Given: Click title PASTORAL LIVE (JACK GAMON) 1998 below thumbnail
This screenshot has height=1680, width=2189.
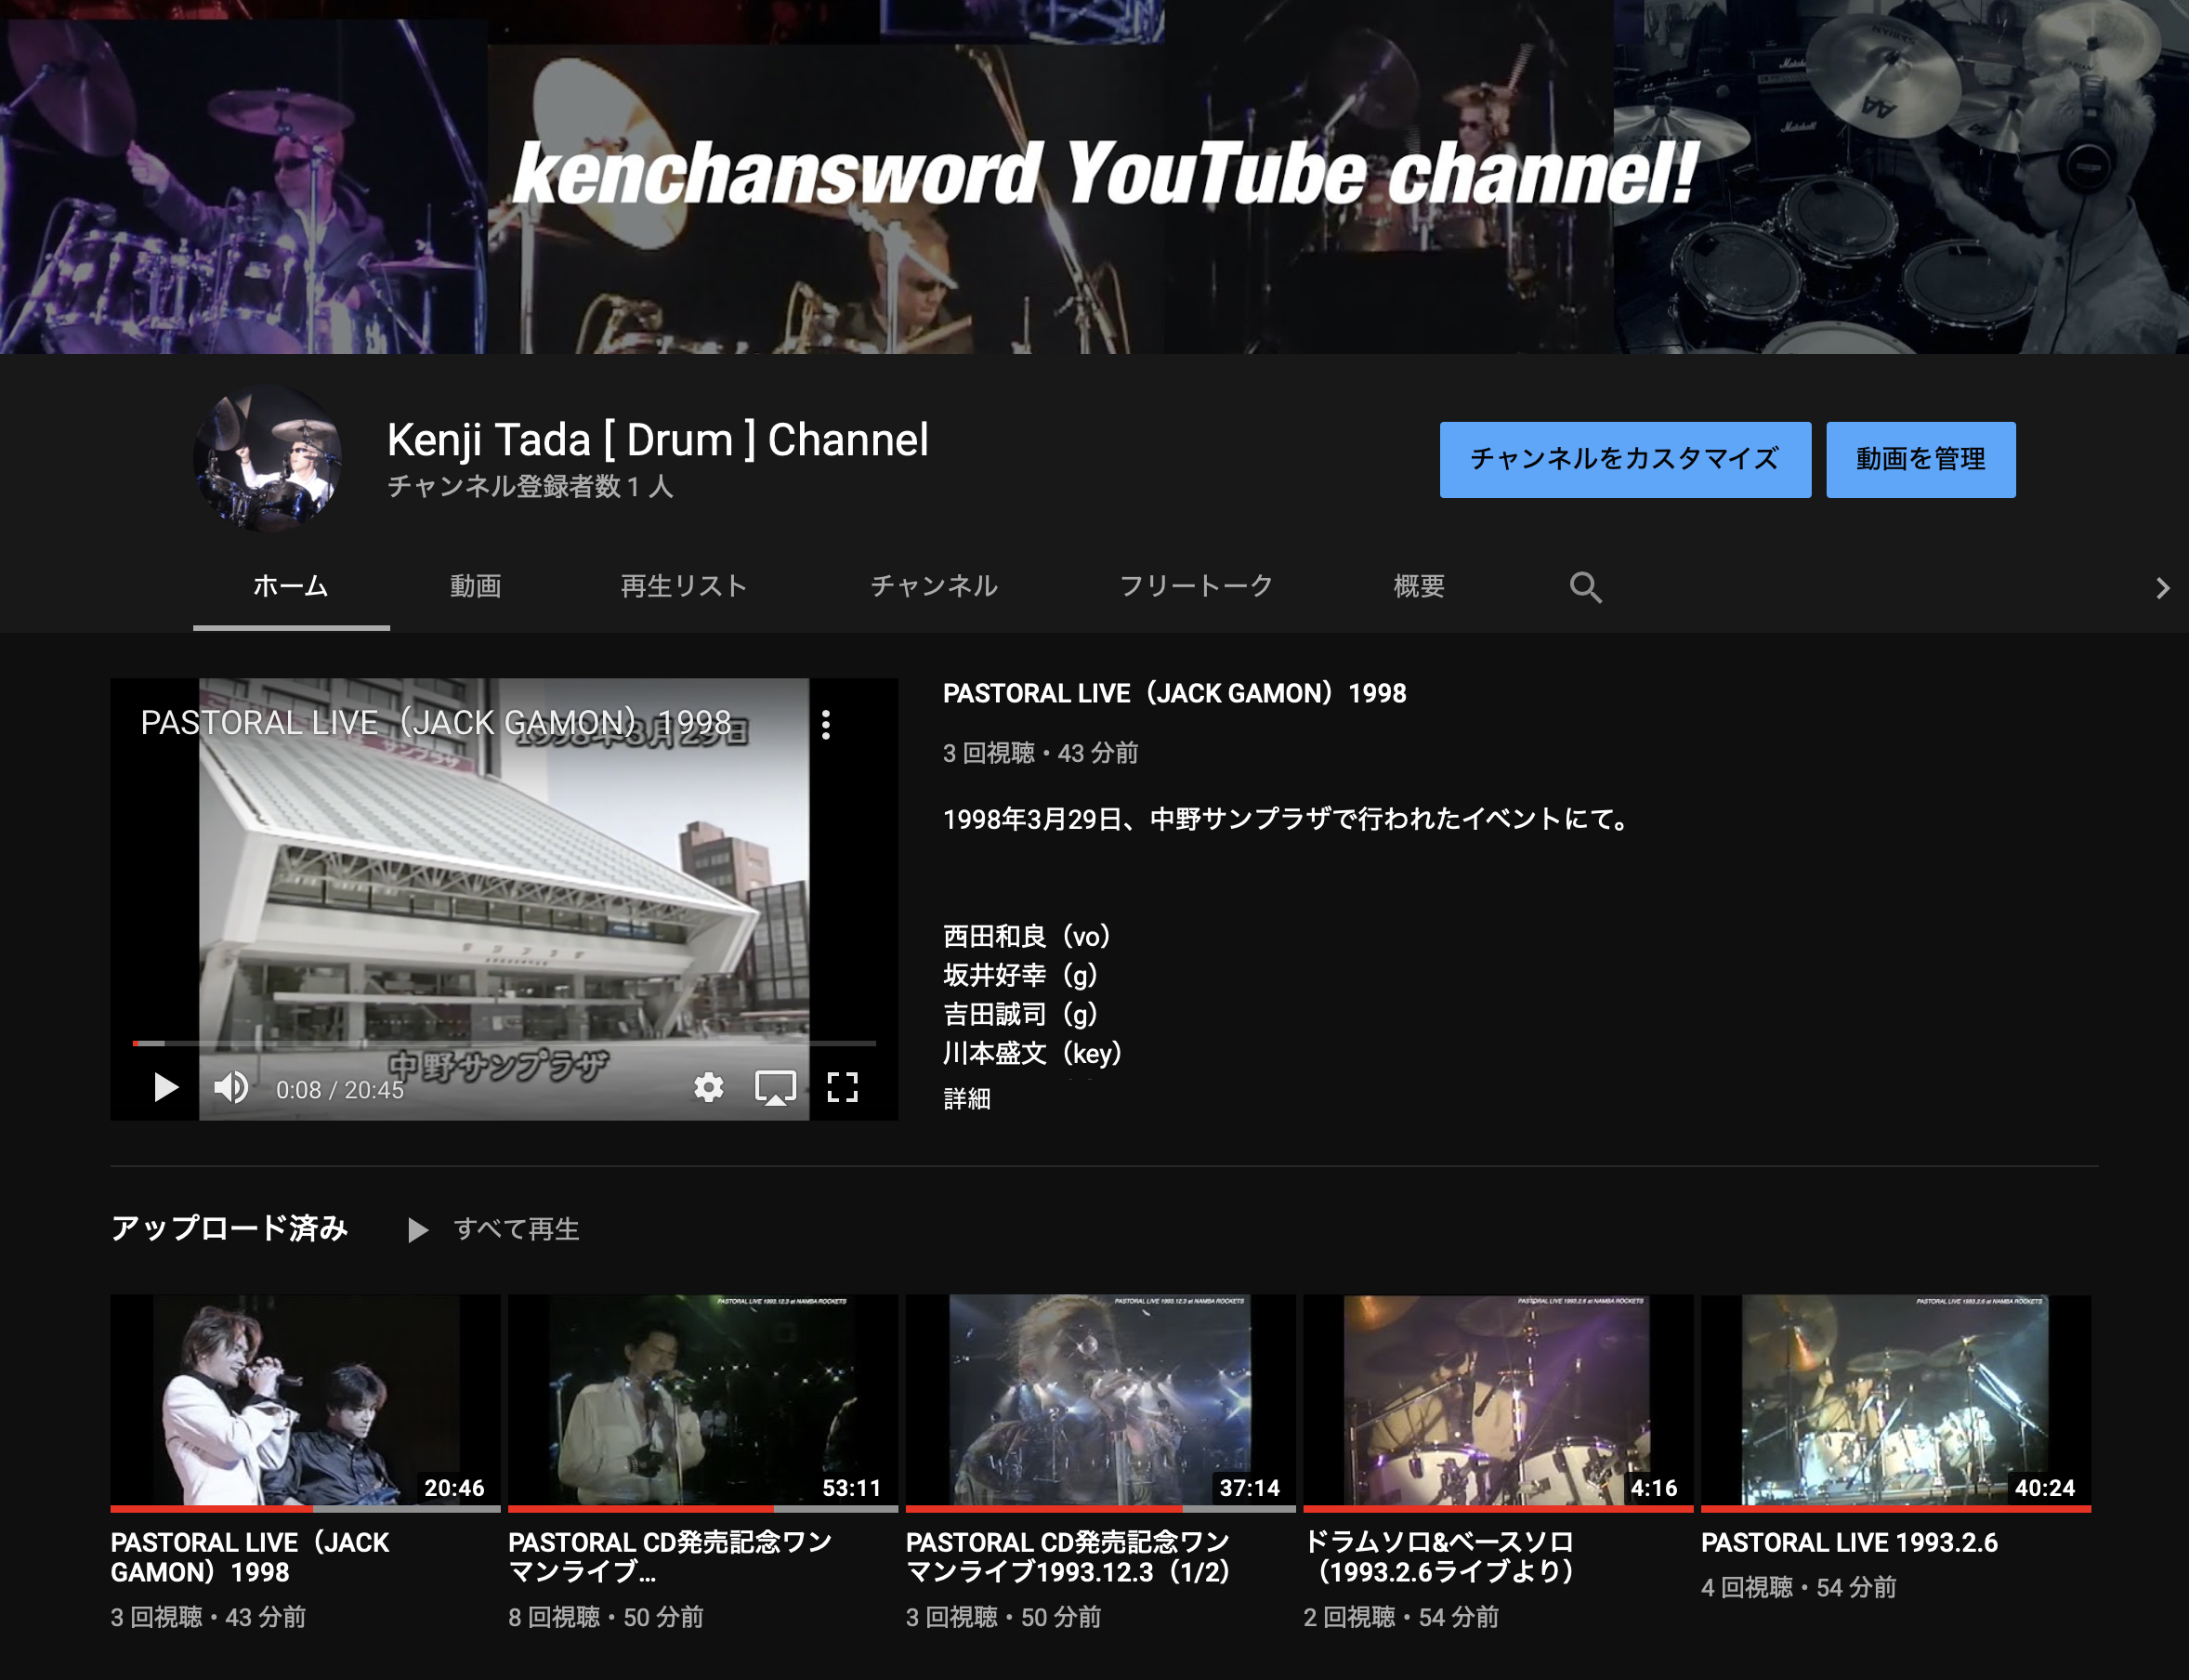Looking at the screenshot, I should pyautogui.click(x=250, y=1557).
